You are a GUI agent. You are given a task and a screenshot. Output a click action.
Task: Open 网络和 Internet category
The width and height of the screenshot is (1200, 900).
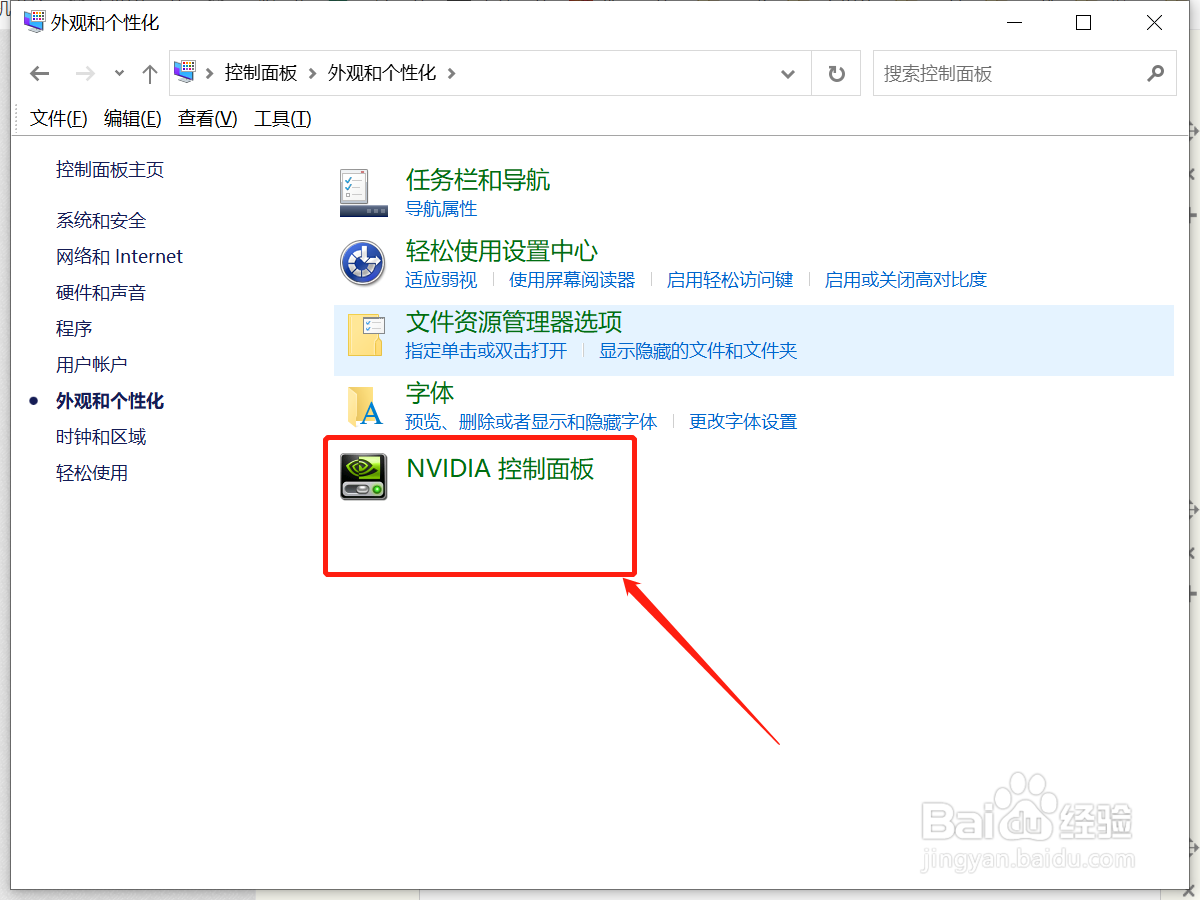[x=120, y=257]
